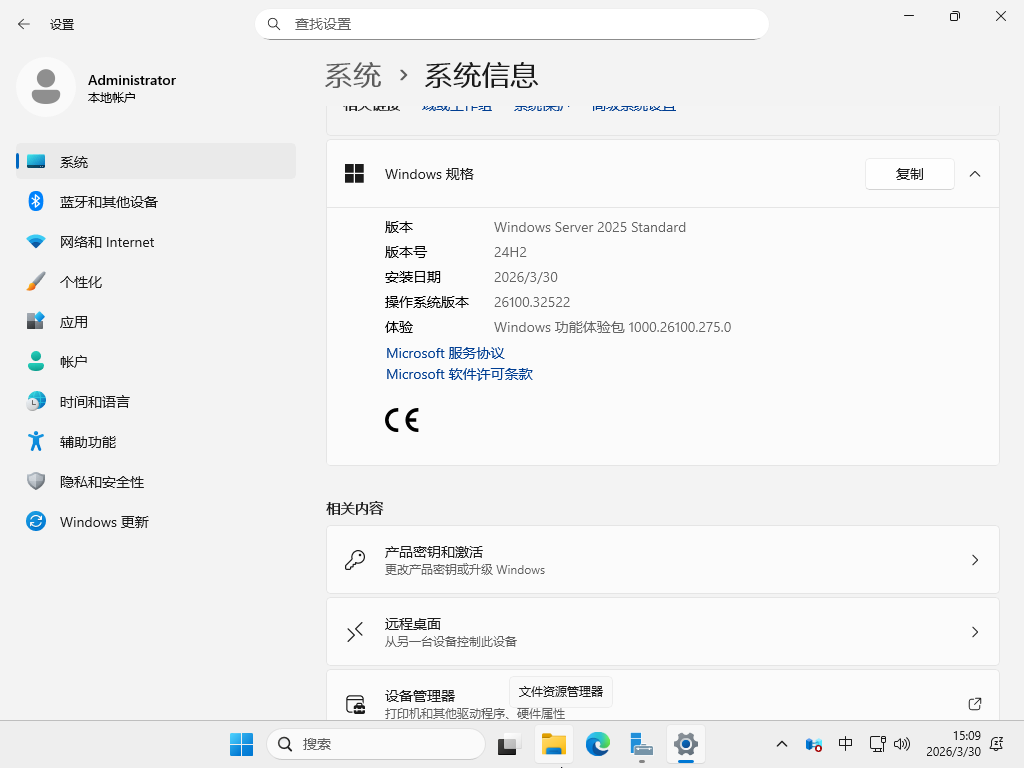Open the Start menu via Windows logo
Image resolution: width=1024 pixels, height=768 pixels.
240,744
